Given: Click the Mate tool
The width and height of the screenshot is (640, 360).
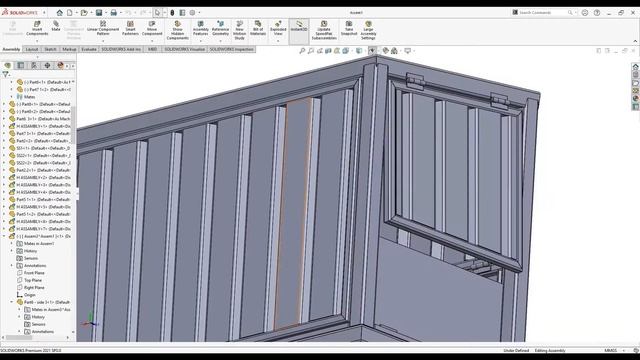Looking at the screenshot, I should coord(56,27).
